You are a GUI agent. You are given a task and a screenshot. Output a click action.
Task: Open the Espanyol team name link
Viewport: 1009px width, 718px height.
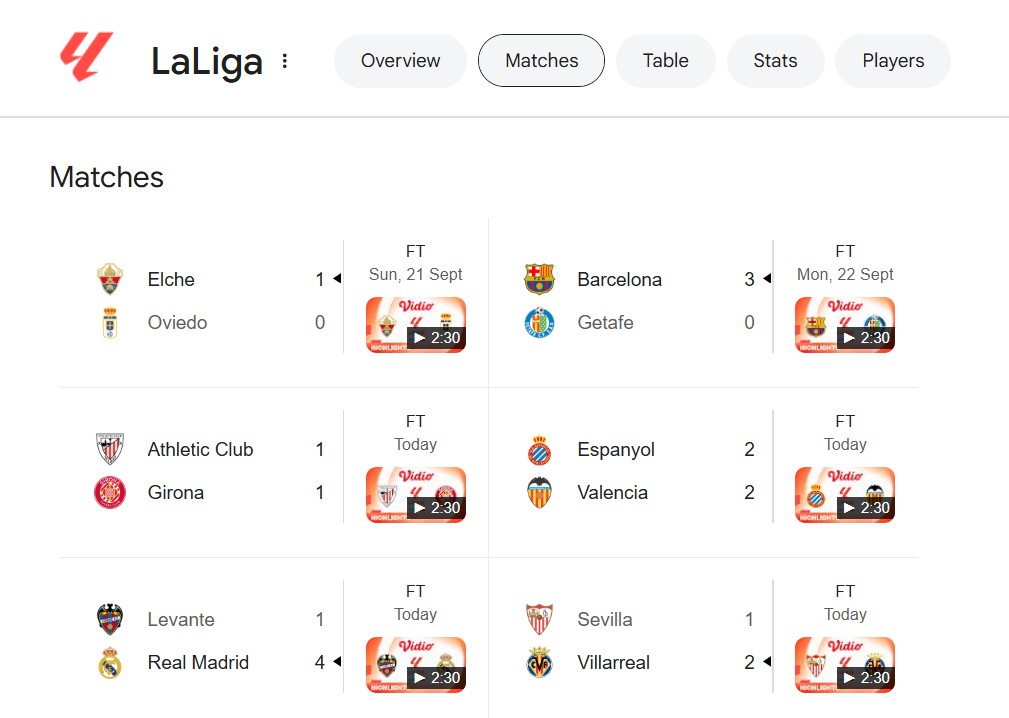616,449
